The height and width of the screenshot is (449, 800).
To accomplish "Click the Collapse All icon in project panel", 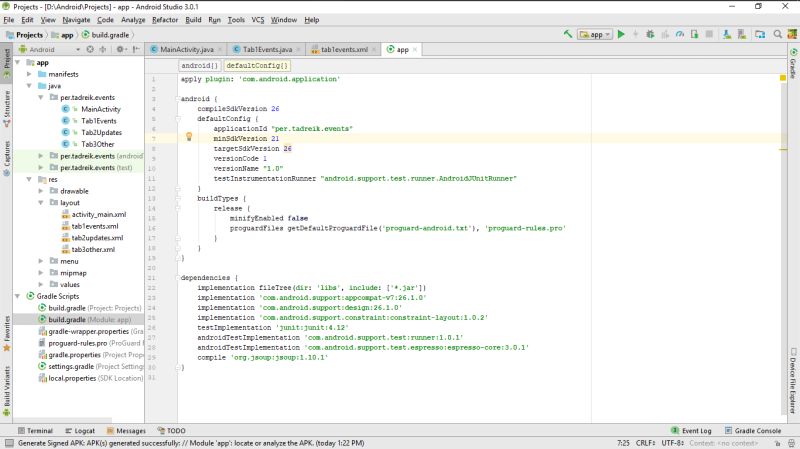I will [103, 49].
